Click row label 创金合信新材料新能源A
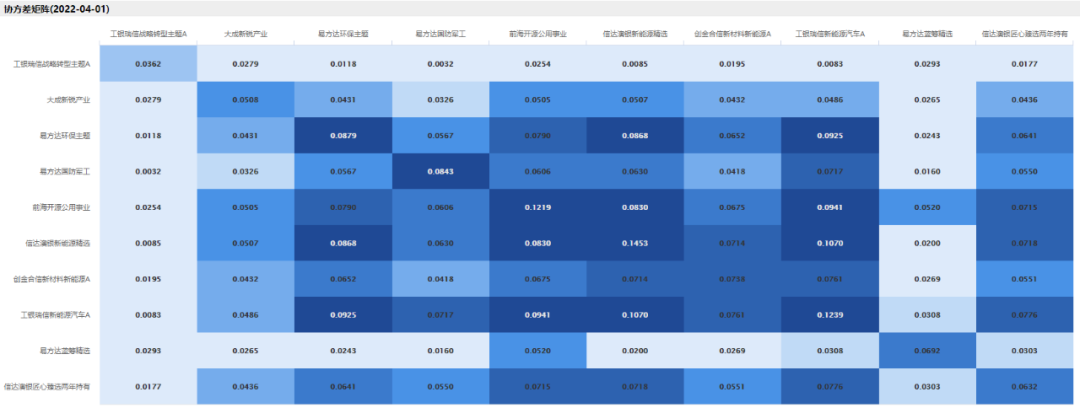The height and width of the screenshot is (408, 1080). [52, 278]
